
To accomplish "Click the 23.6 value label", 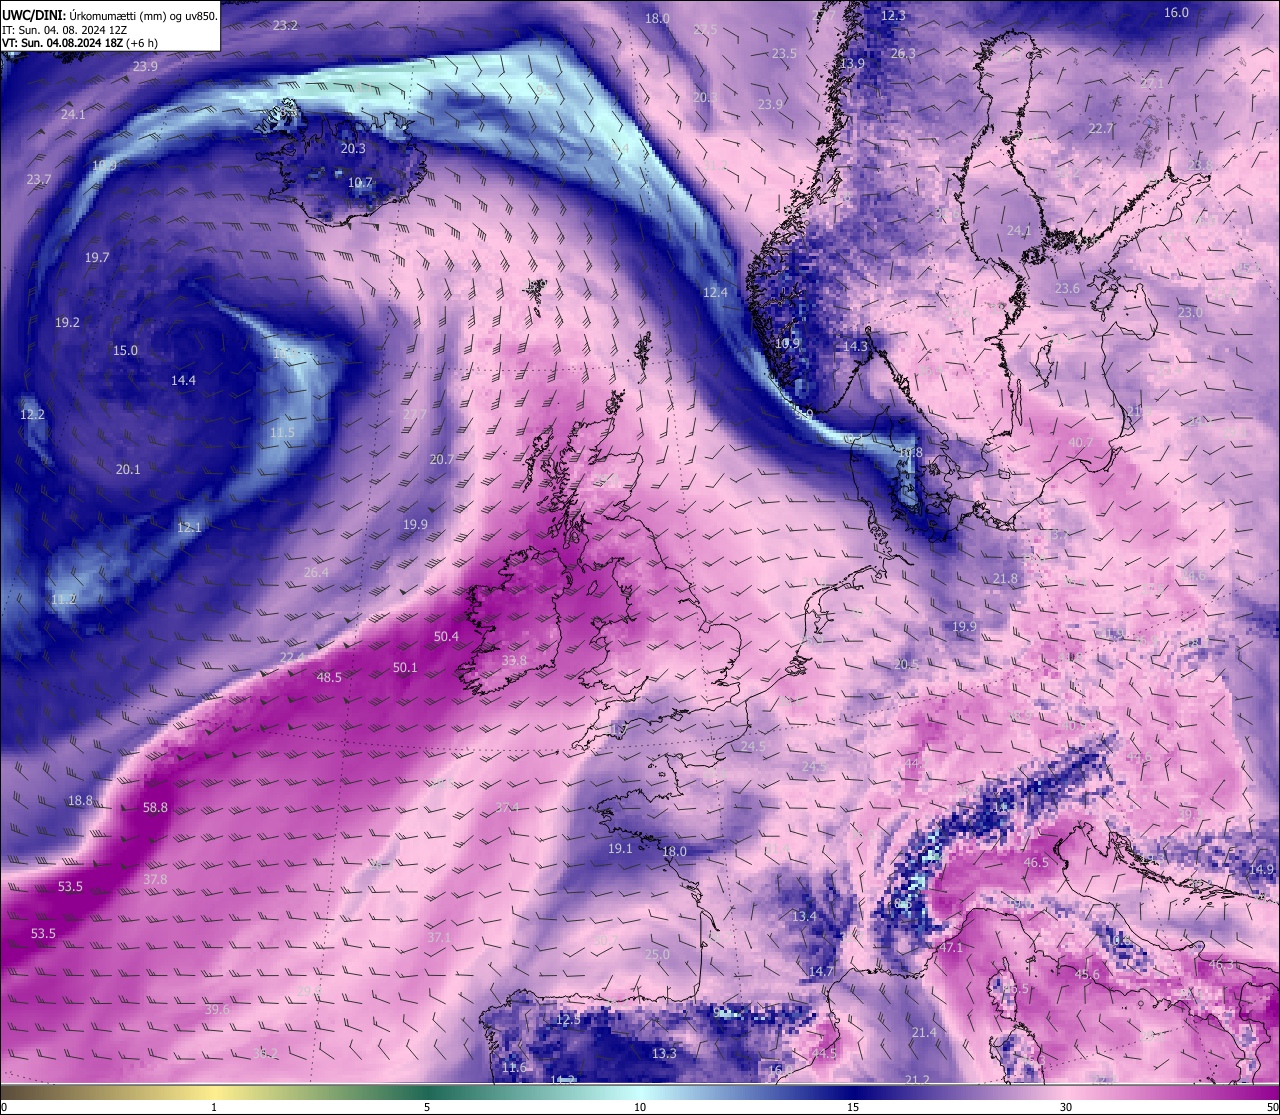I will click(x=1067, y=288).
